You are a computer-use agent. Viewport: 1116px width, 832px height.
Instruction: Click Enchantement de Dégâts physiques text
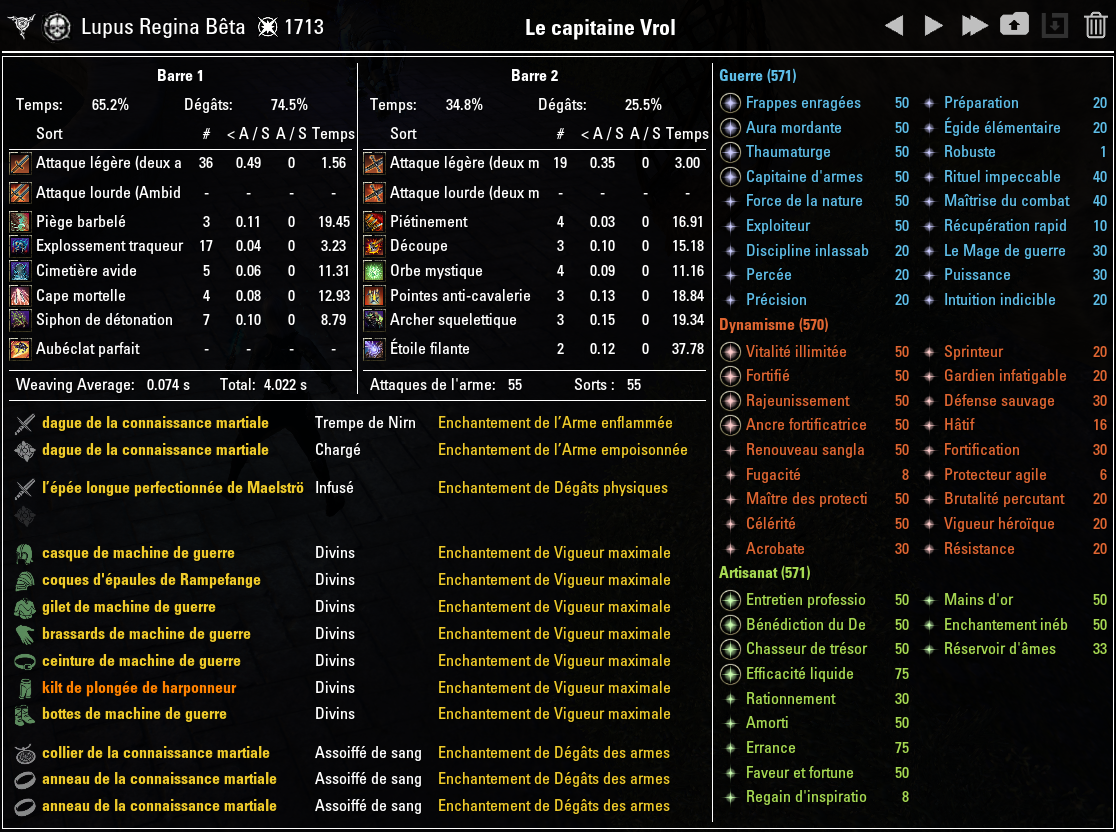(x=553, y=488)
